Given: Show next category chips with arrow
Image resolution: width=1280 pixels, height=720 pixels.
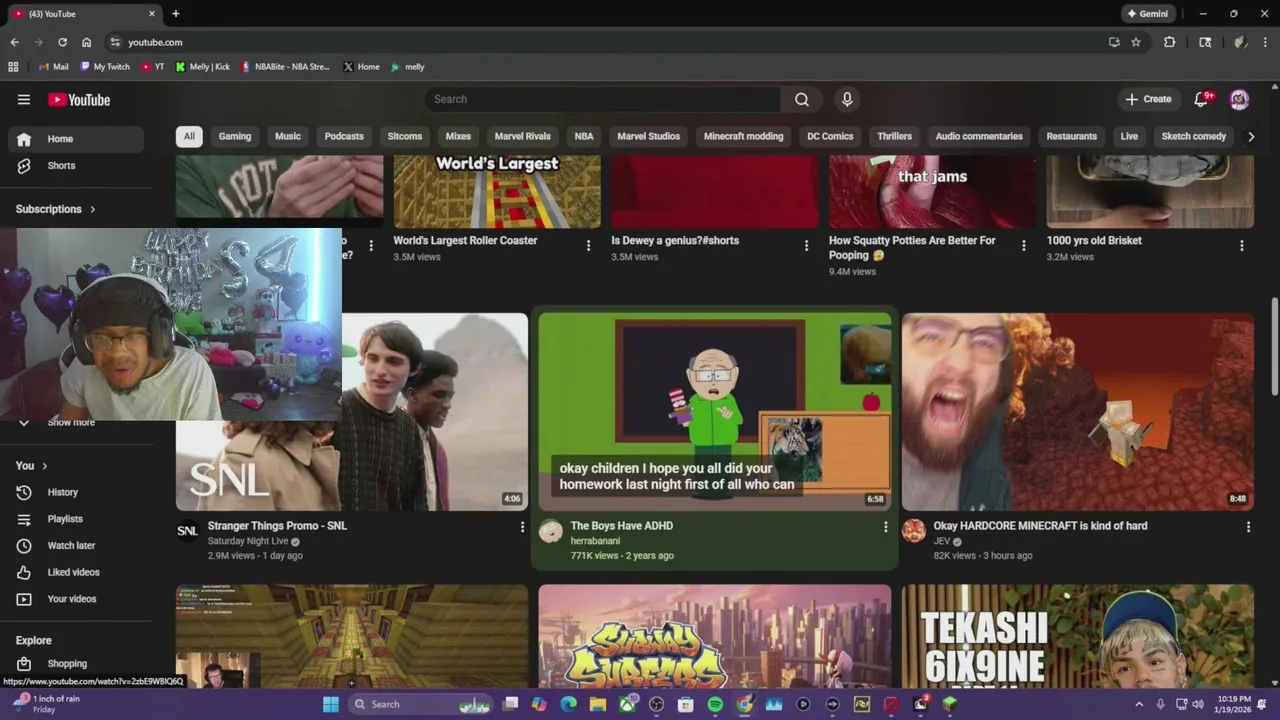Looking at the screenshot, I should point(1250,136).
